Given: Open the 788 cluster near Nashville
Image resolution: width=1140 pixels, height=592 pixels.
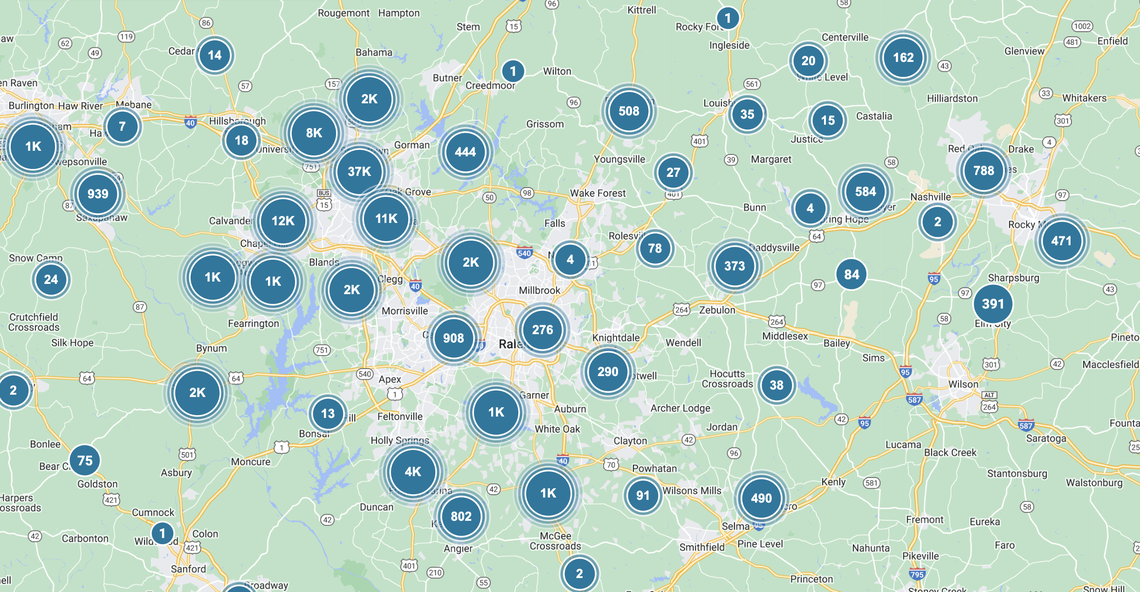Looking at the screenshot, I should pyautogui.click(x=984, y=171).
